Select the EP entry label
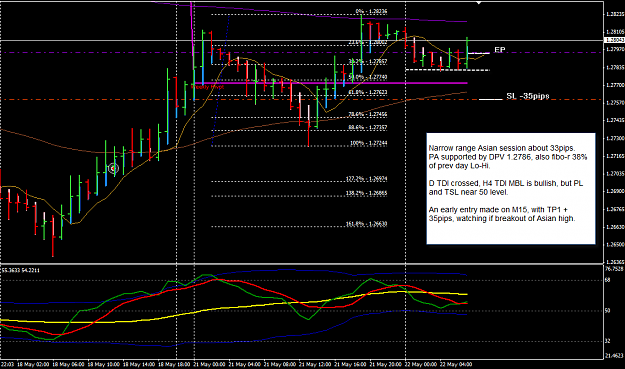The height and width of the screenshot is (369, 625). [x=500, y=50]
